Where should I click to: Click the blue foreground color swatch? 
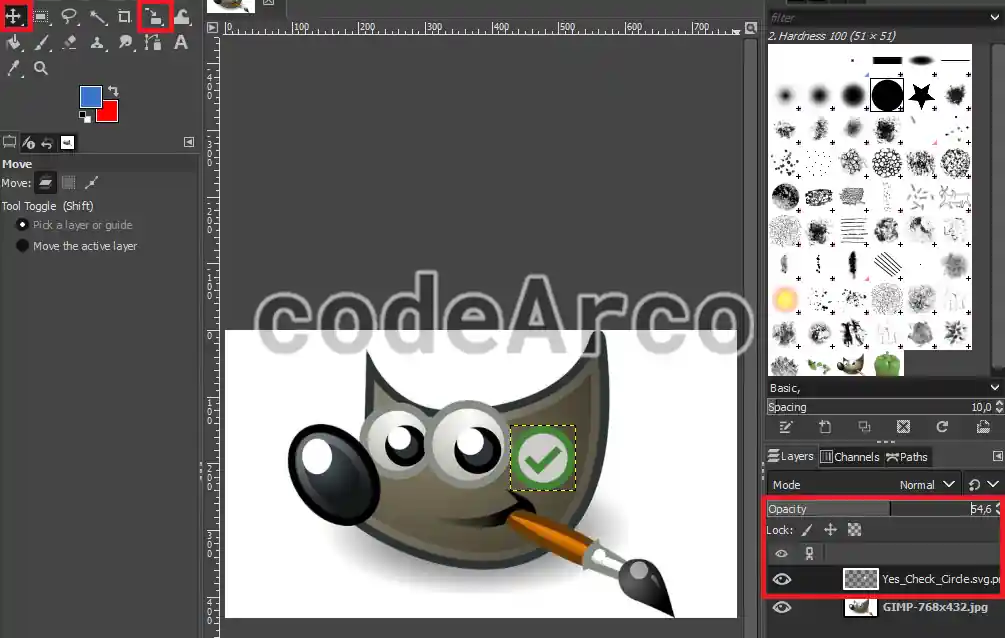pos(90,97)
